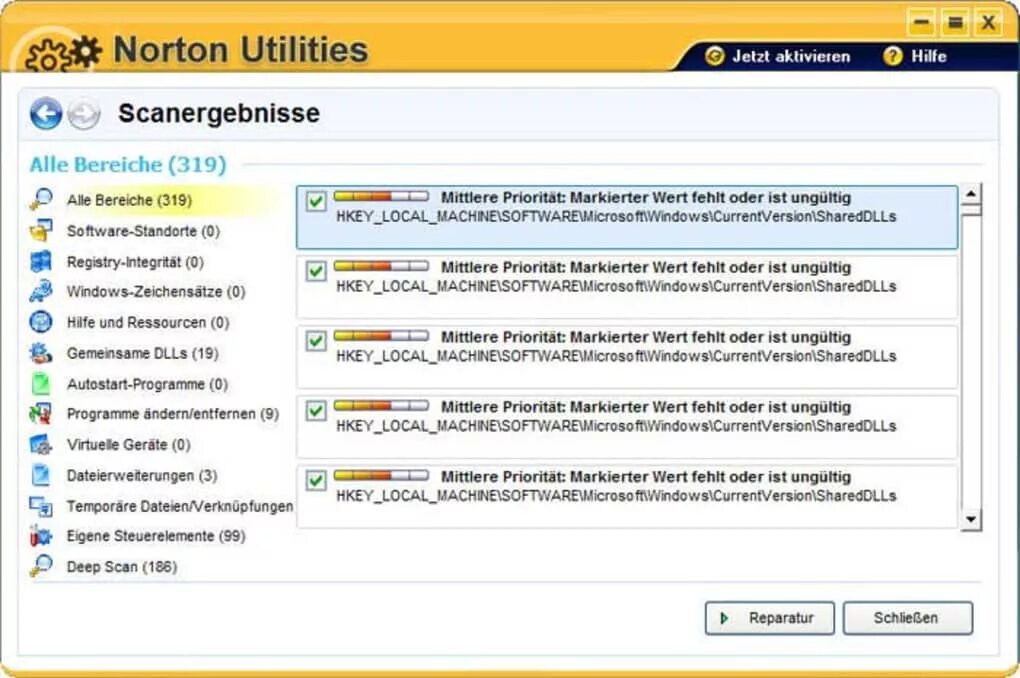The width and height of the screenshot is (1020, 678).
Task: Maximize the Norton Utilities window
Action: [x=955, y=23]
